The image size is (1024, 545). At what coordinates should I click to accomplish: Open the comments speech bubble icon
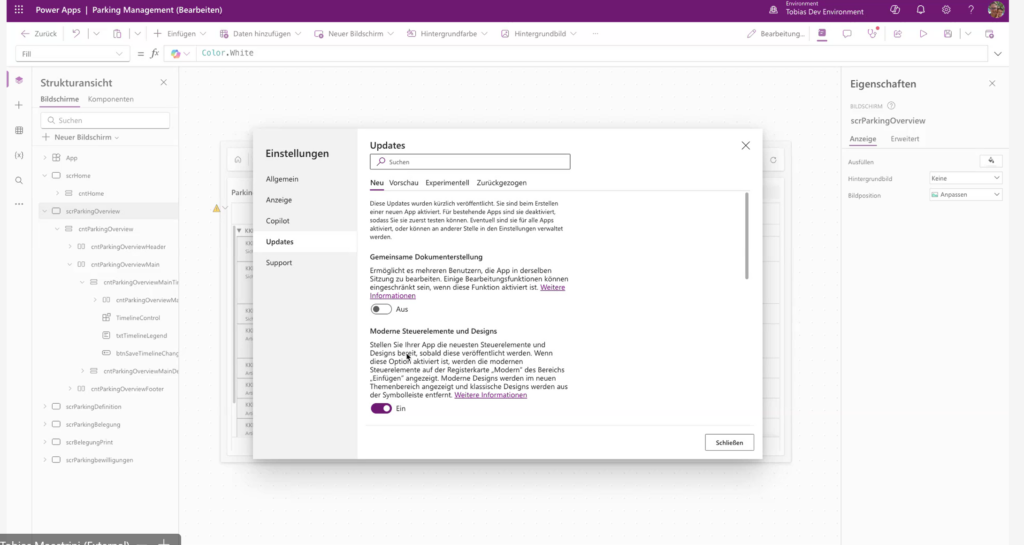[847, 33]
